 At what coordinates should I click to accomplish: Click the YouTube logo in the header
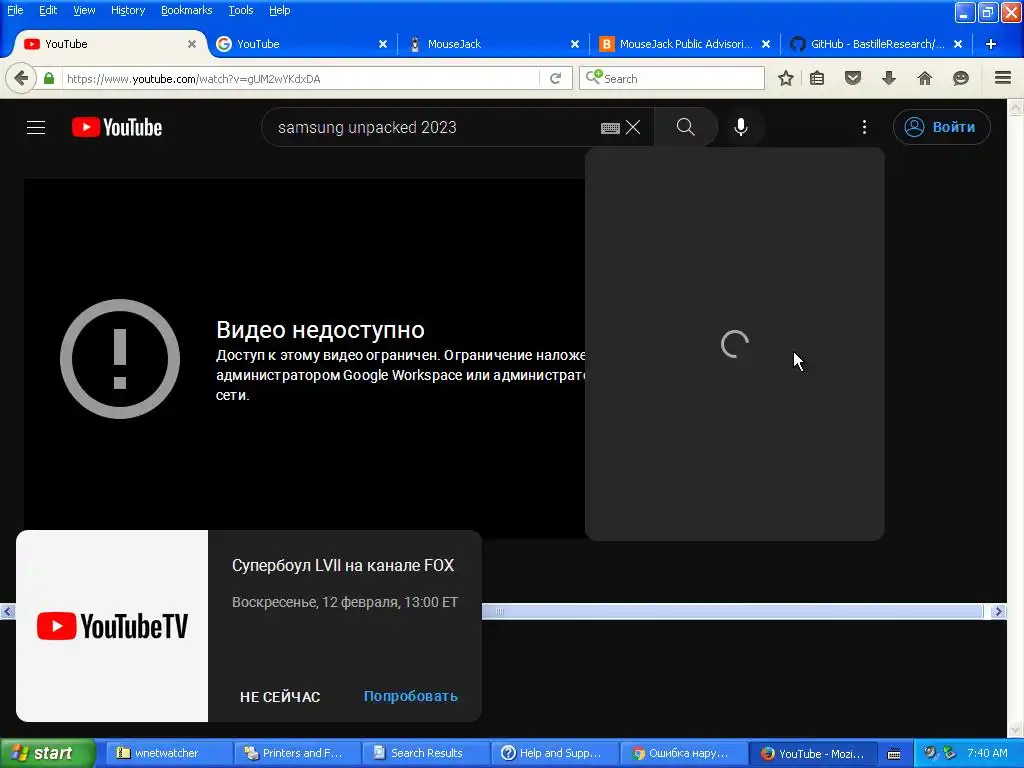pos(117,127)
